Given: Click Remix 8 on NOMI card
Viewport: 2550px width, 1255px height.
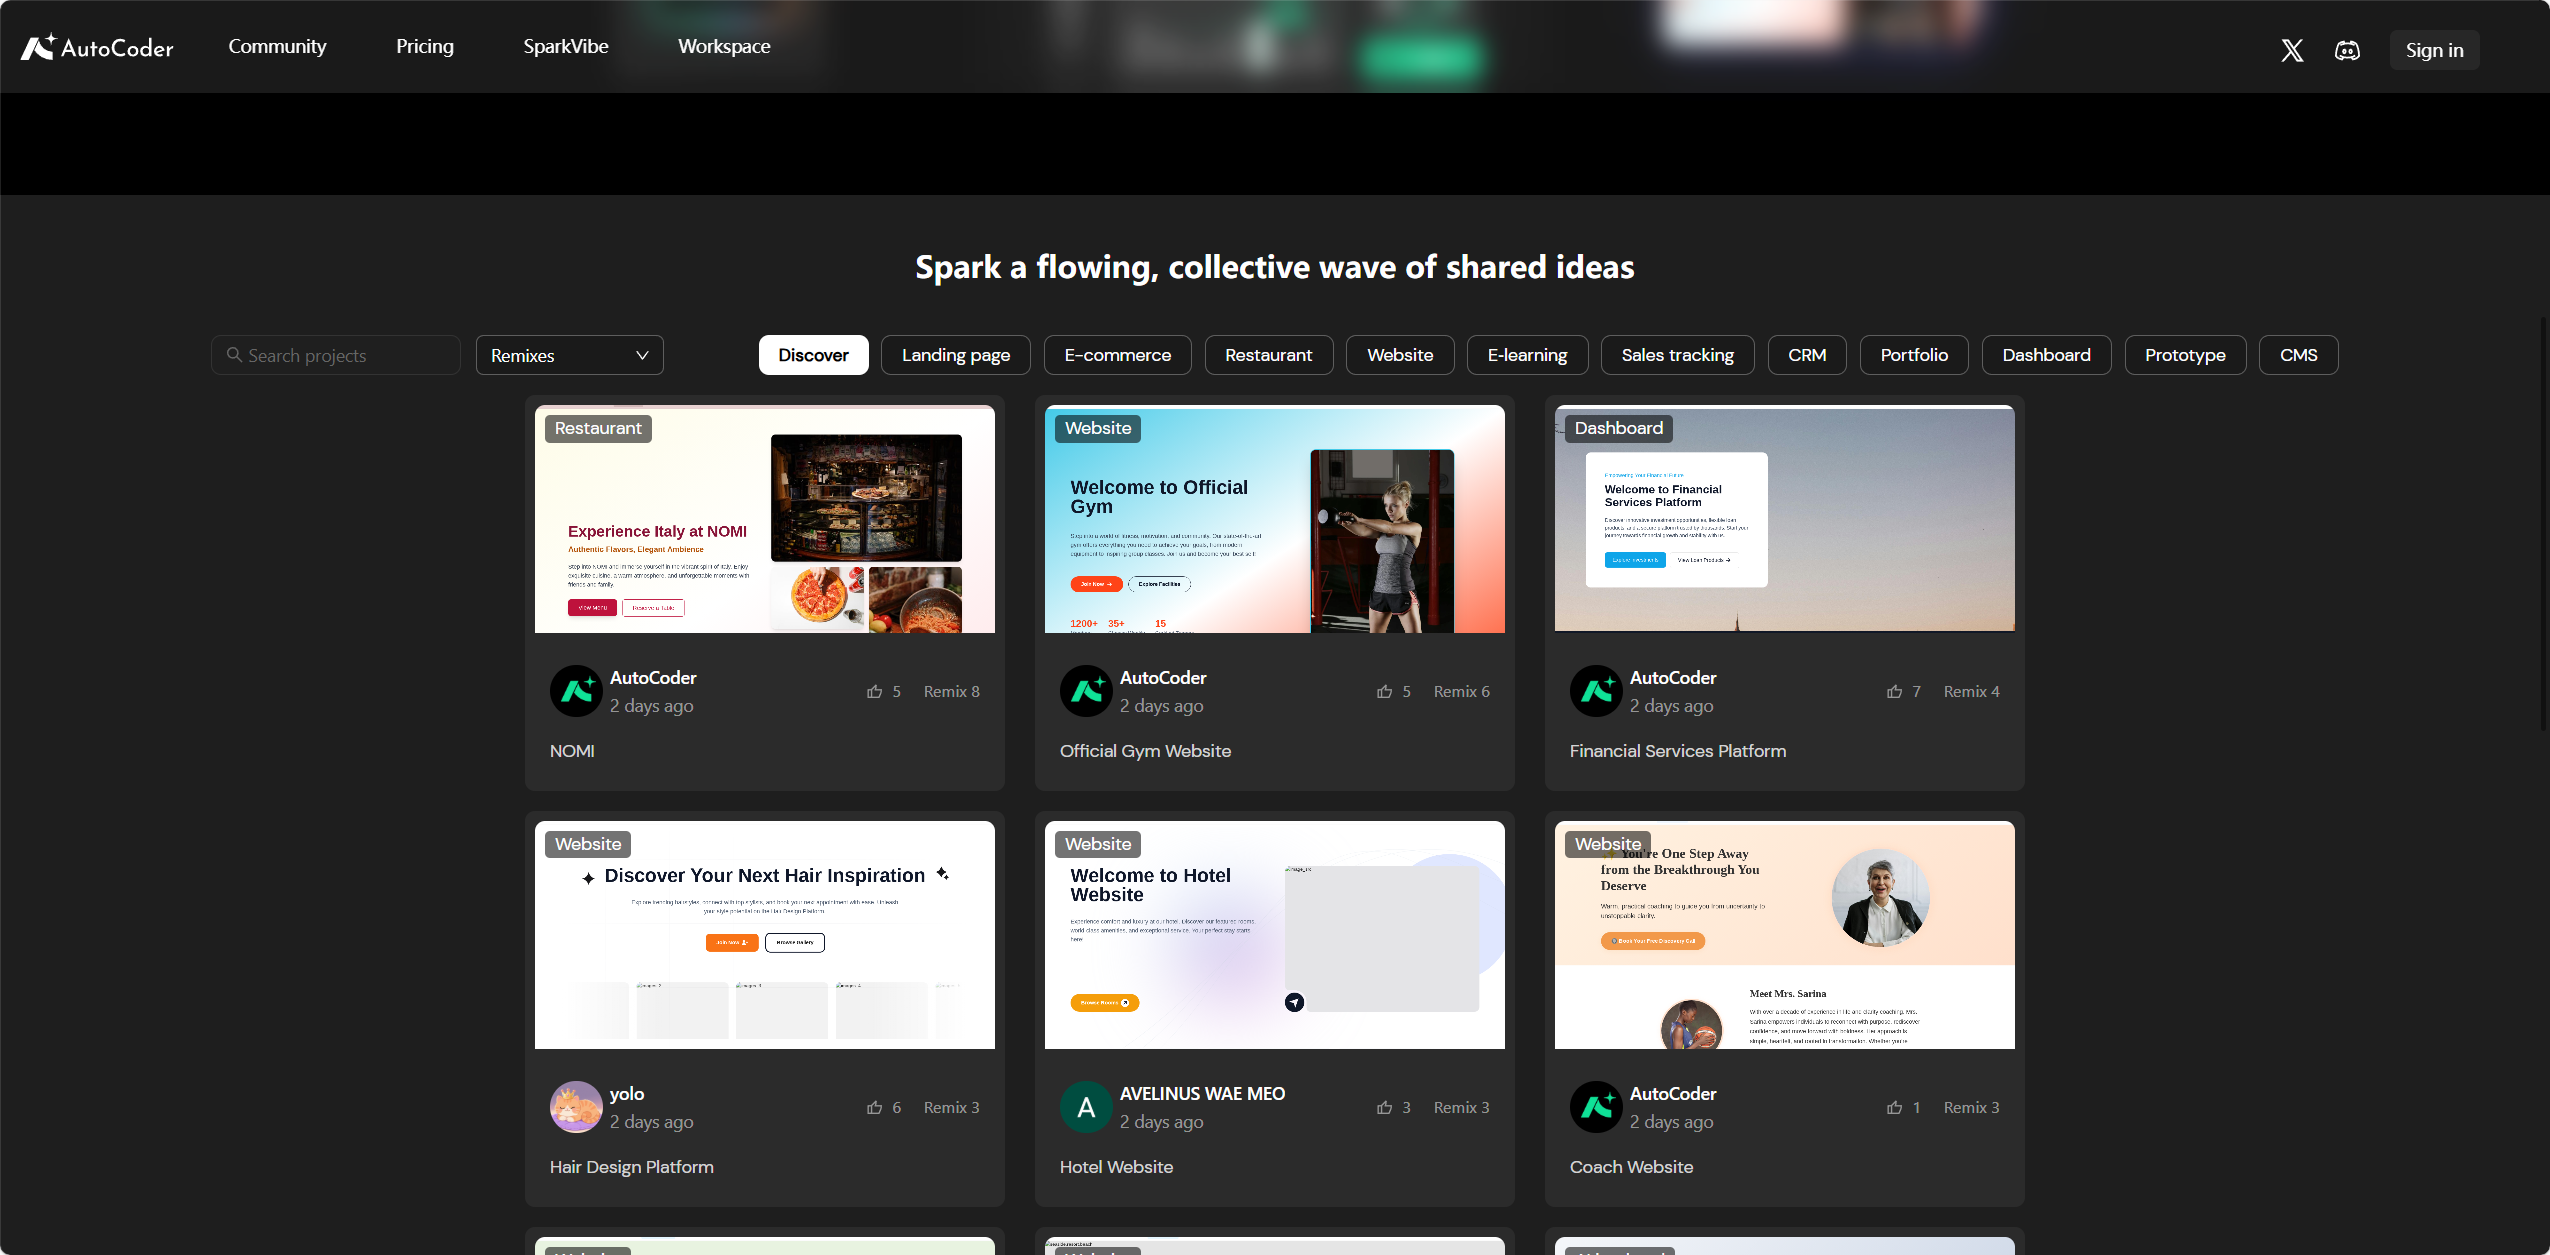Looking at the screenshot, I should click(951, 691).
